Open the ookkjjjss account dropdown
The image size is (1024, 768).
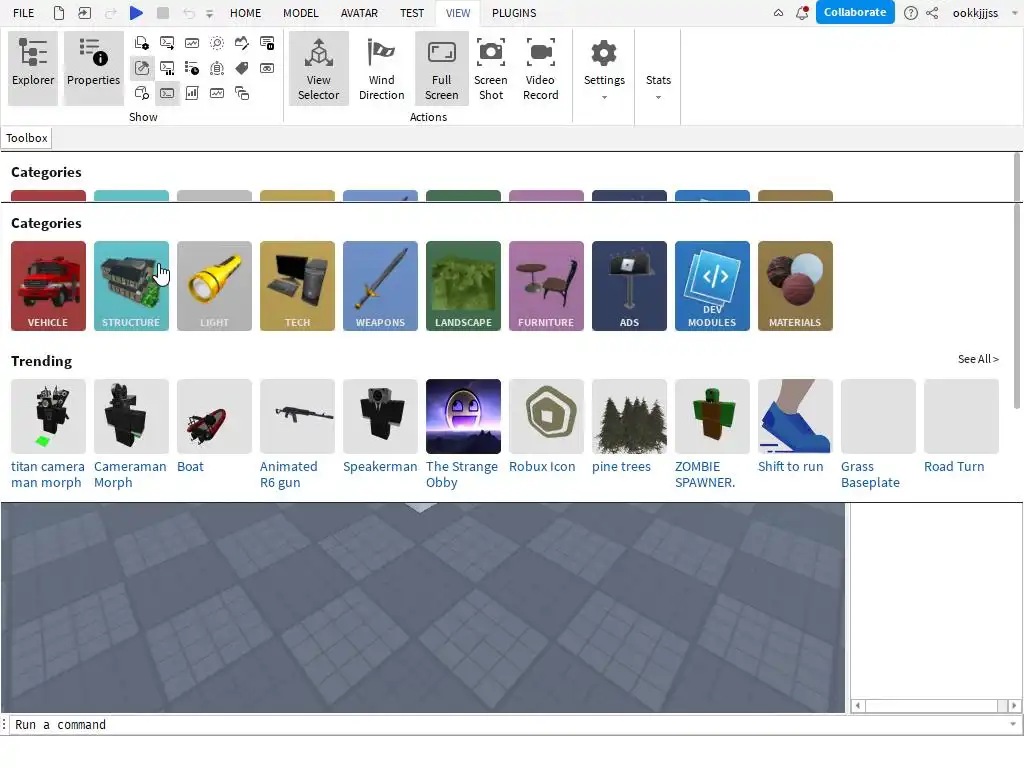(x=985, y=13)
